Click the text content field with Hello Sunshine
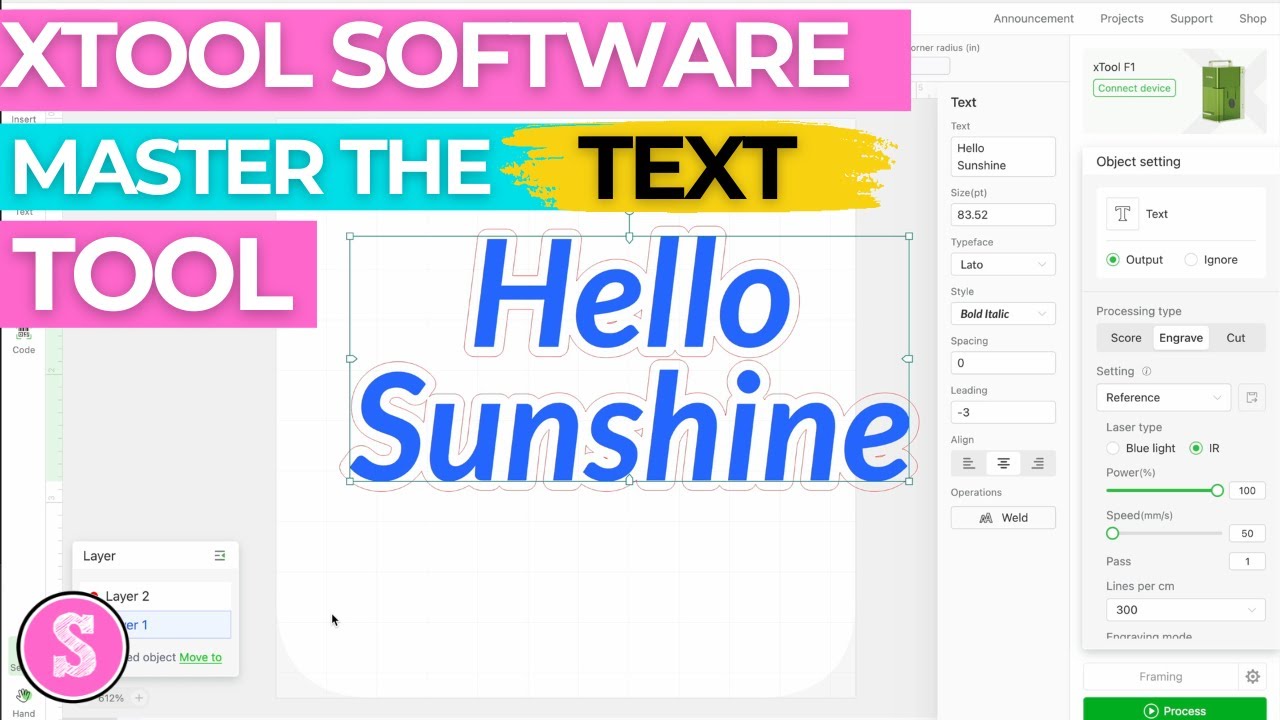The height and width of the screenshot is (720, 1280). tap(1003, 157)
